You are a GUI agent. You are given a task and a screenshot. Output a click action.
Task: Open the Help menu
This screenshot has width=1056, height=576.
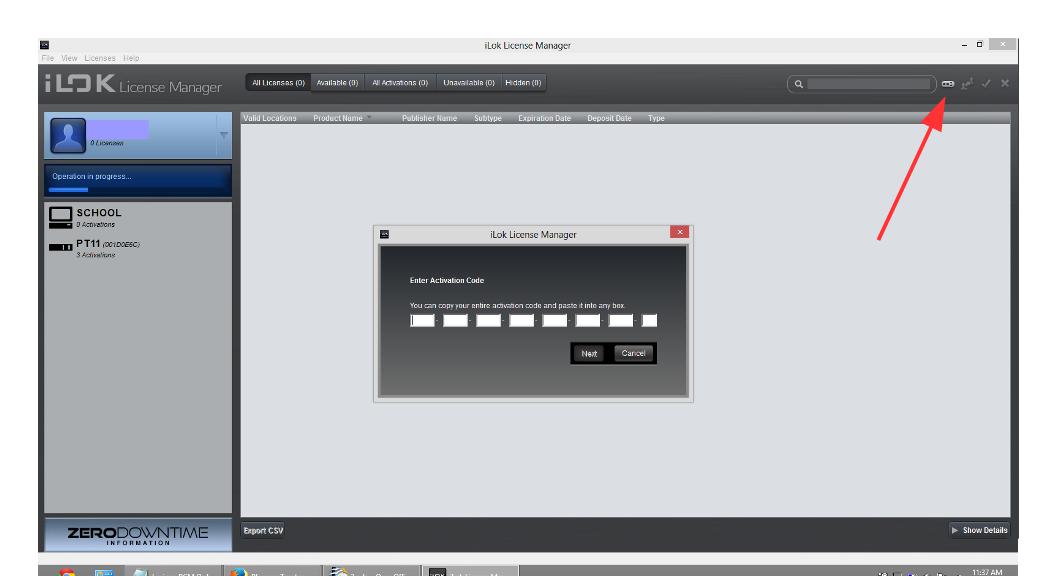(x=131, y=59)
